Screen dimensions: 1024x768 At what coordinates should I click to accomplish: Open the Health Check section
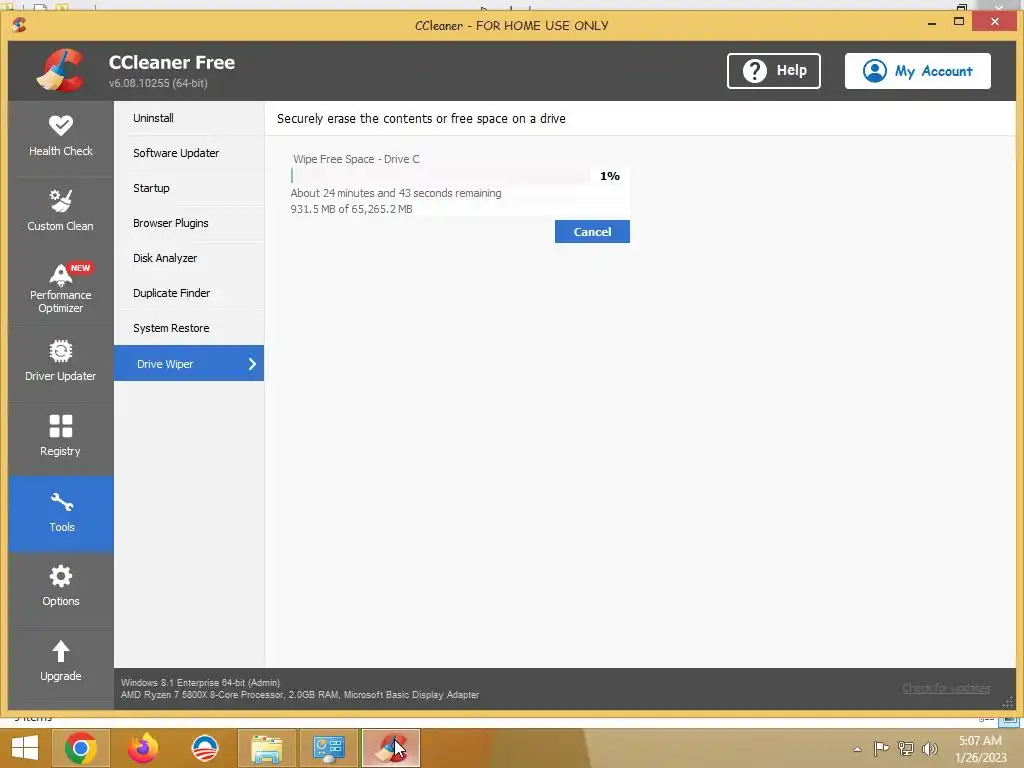tap(61, 138)
